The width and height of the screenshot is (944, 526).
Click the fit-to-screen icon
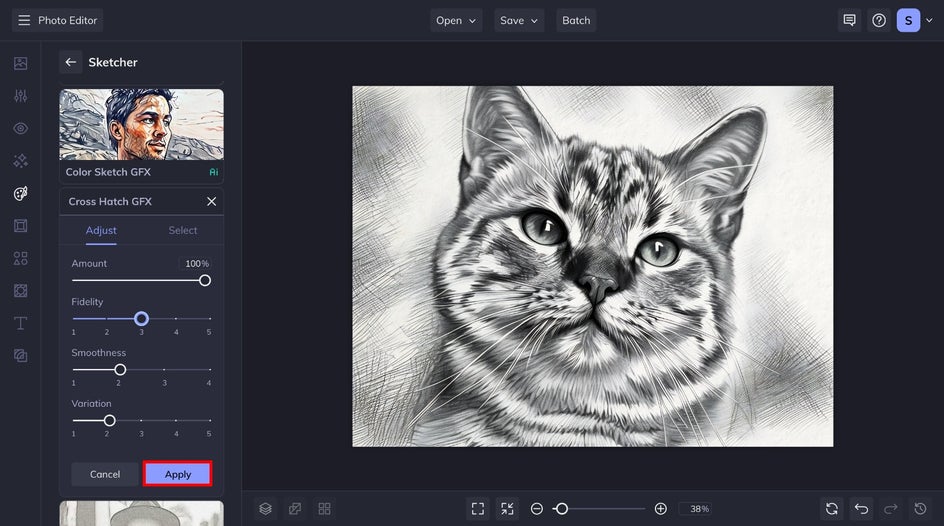pyautogui.click(x=478, y=509)
